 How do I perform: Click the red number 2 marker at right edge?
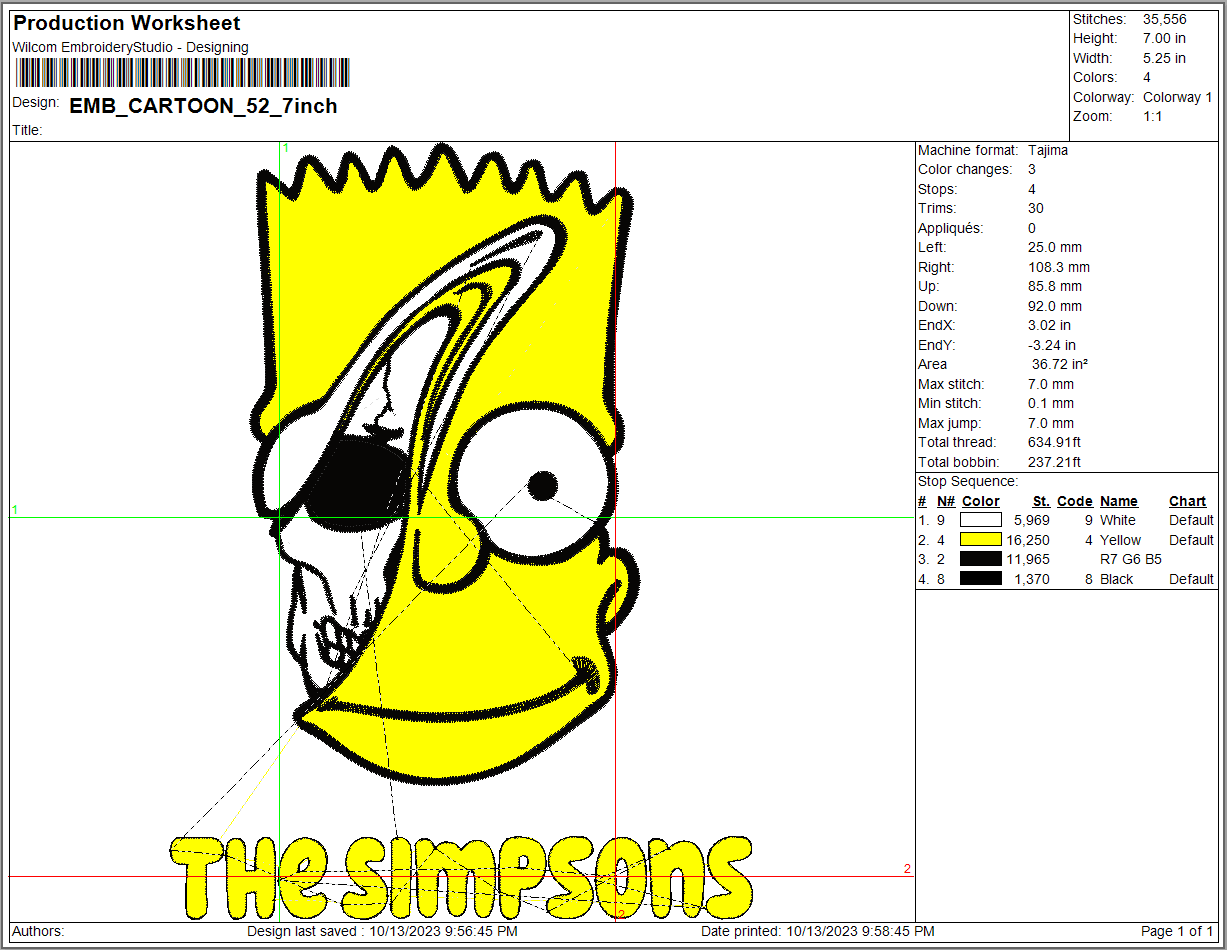pyautogui.click(x=907, y=869)
